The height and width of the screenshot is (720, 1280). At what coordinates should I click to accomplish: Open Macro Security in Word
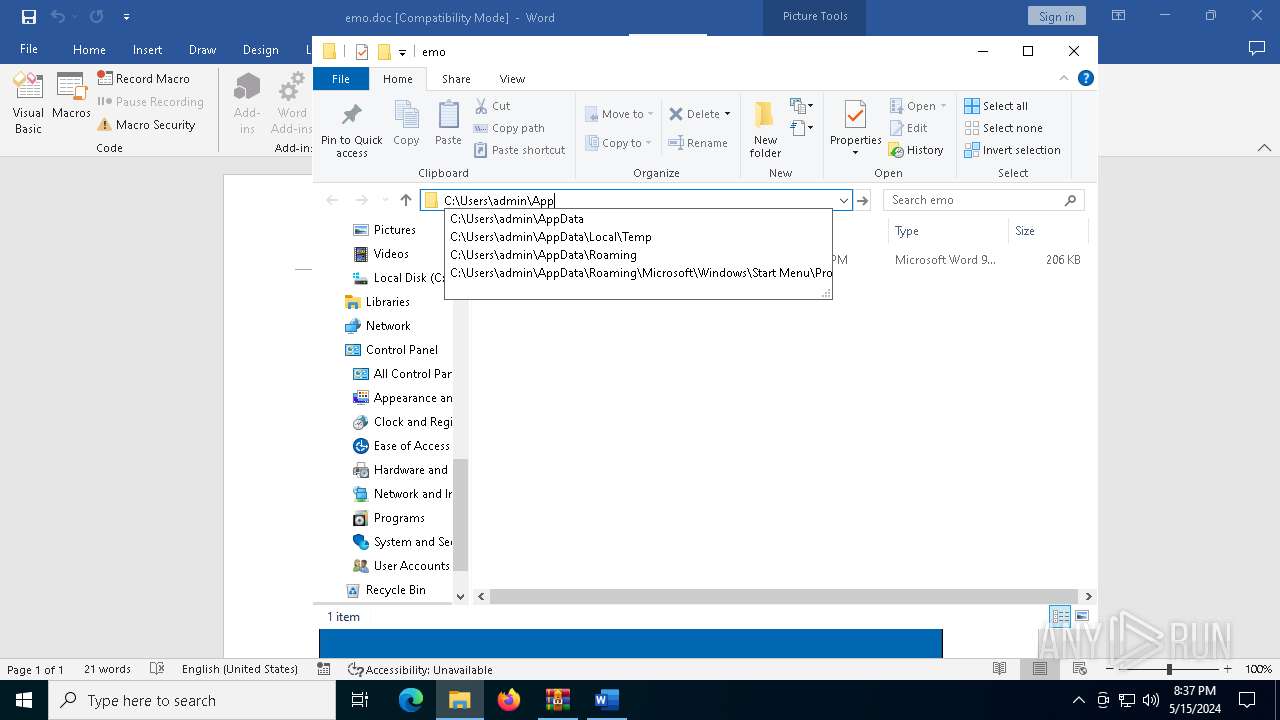point(146,125)
